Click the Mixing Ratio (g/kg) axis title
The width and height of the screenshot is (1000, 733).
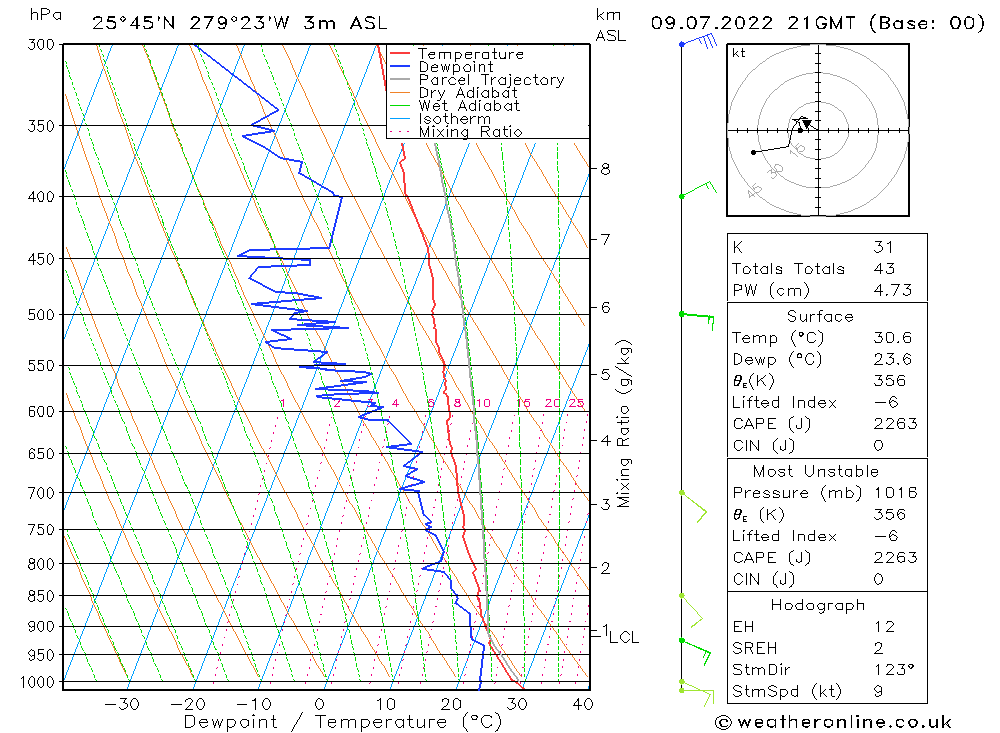click(x=623, y=424)
